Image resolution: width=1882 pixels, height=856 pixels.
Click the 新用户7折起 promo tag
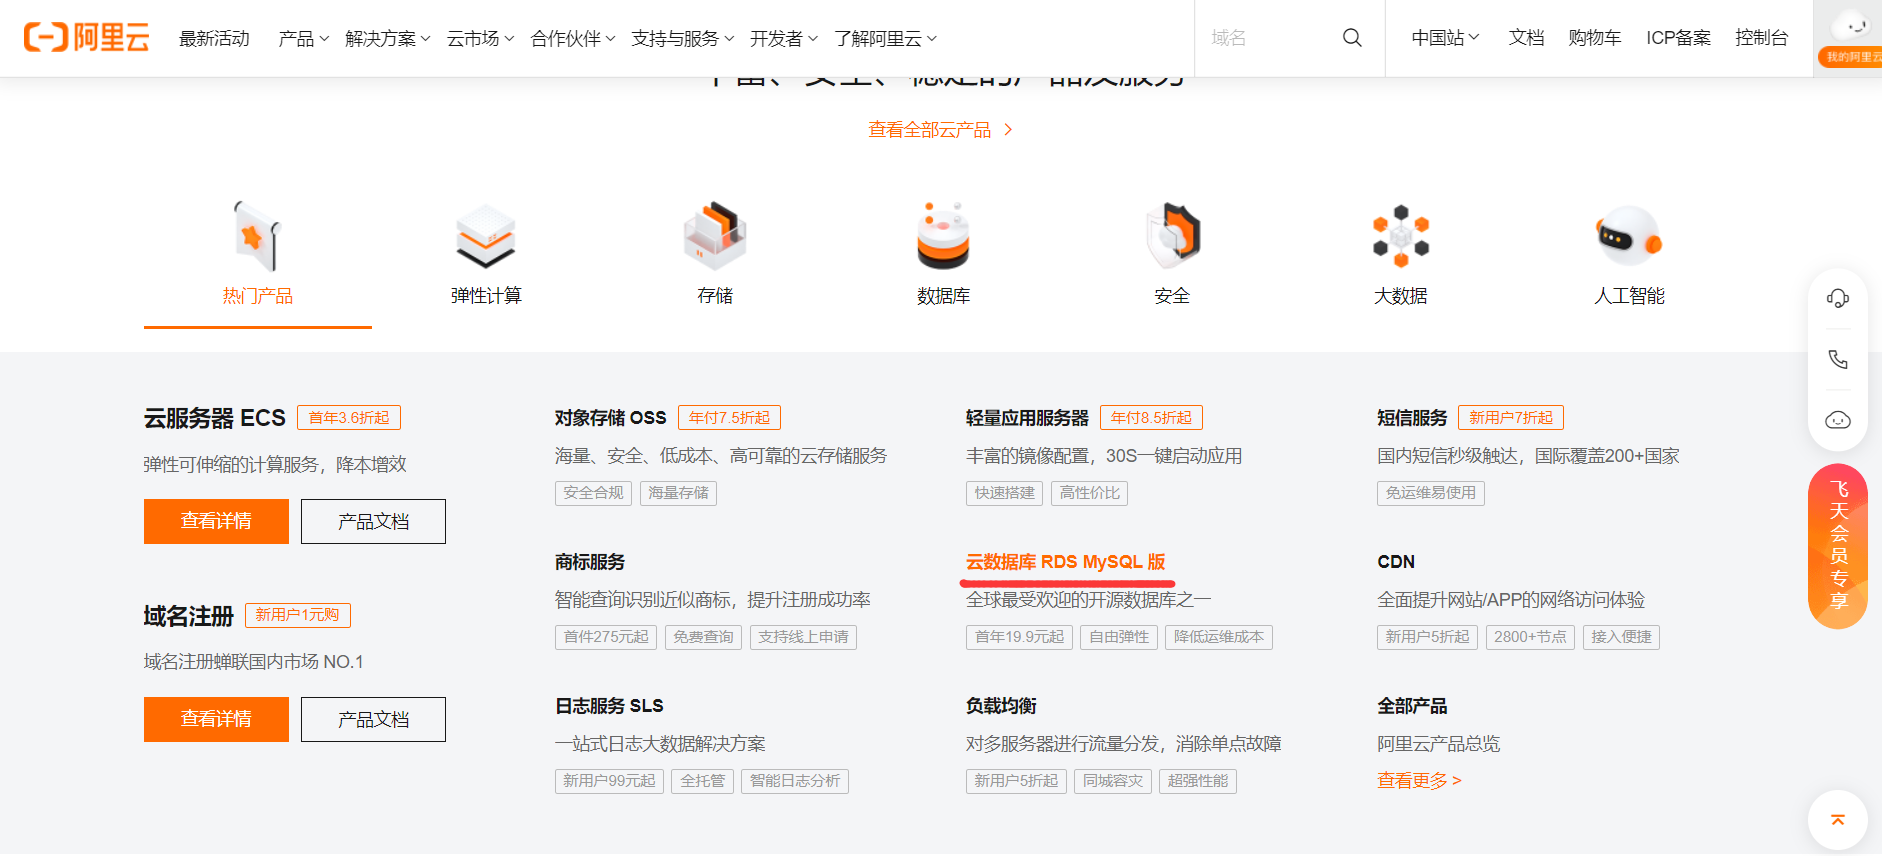(x=1511, y=417)
